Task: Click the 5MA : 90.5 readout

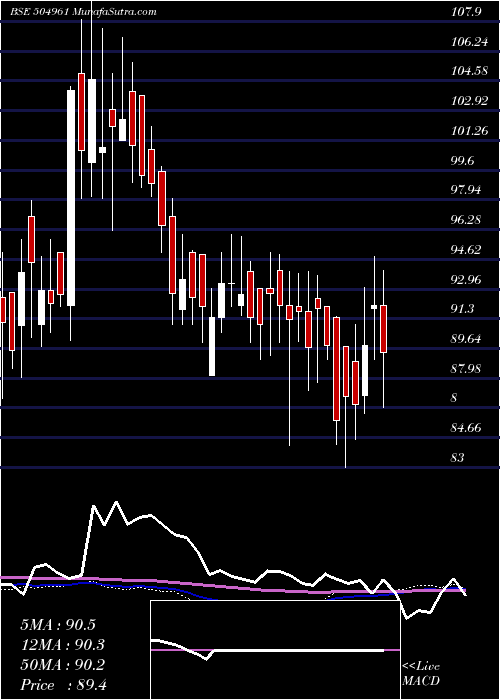Action: pos(58,625)
